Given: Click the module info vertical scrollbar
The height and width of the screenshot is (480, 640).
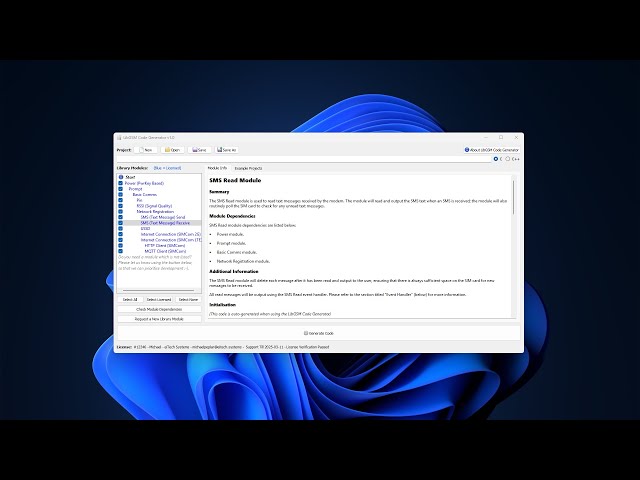Looking at the screenshot, I should click(x=513, y=198).
